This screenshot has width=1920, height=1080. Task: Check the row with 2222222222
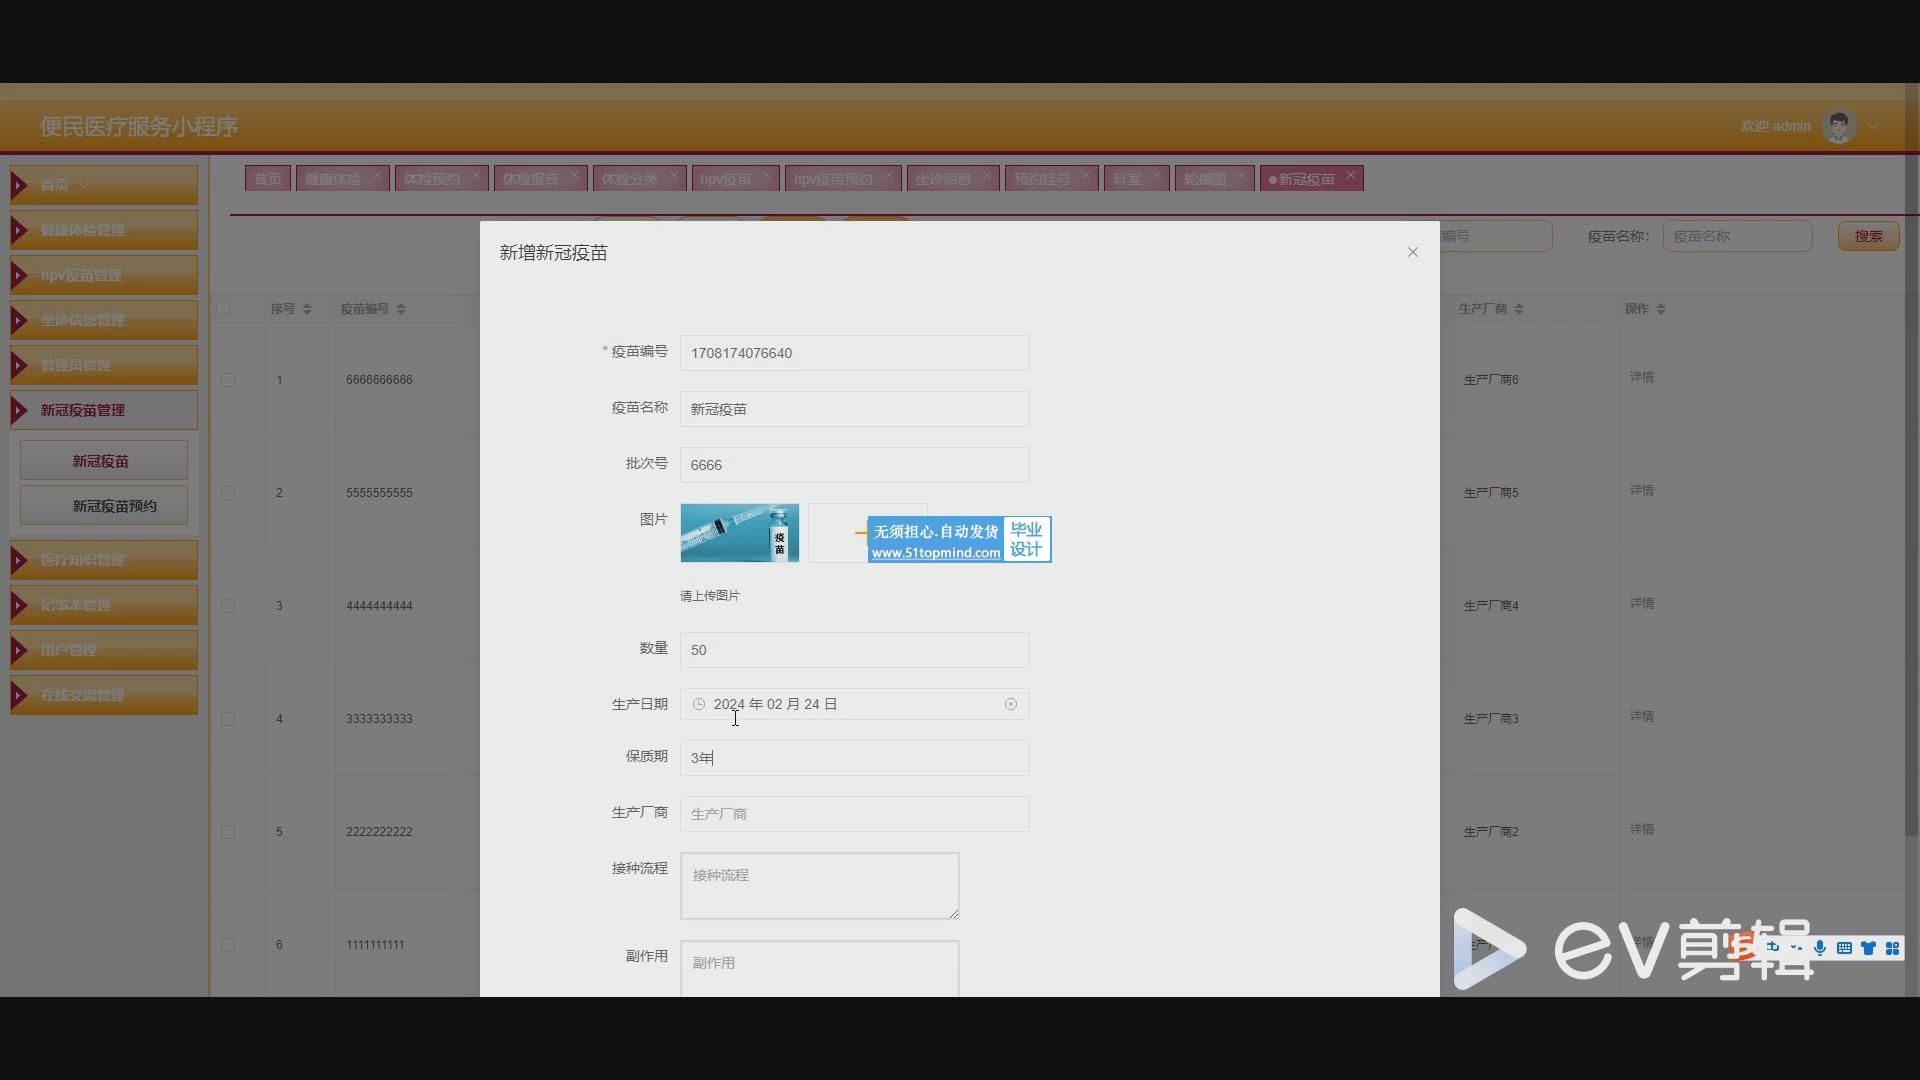point(228,832)
